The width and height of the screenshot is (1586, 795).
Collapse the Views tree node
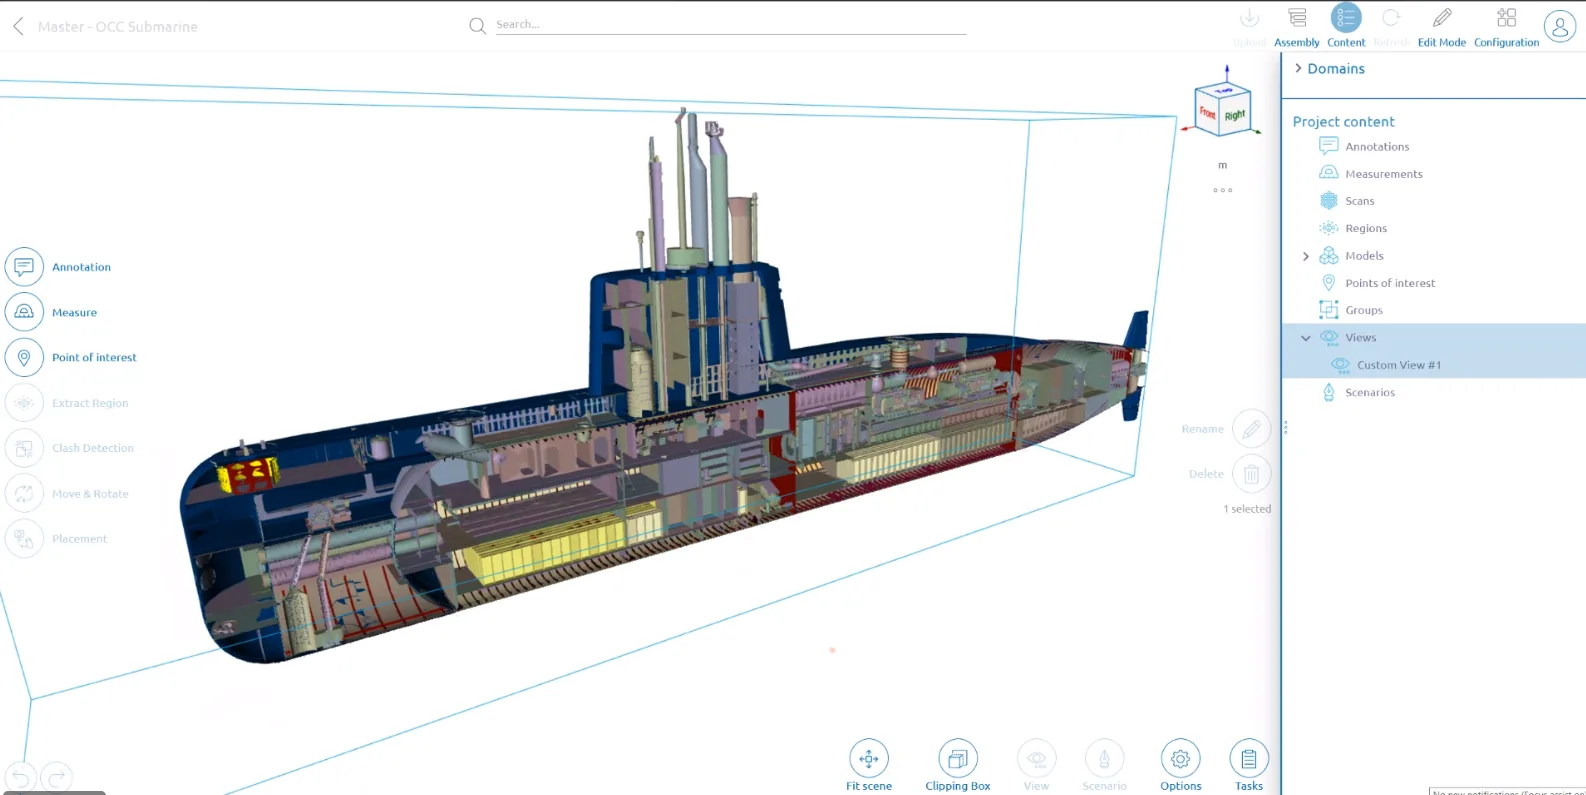pos(1306,338)
